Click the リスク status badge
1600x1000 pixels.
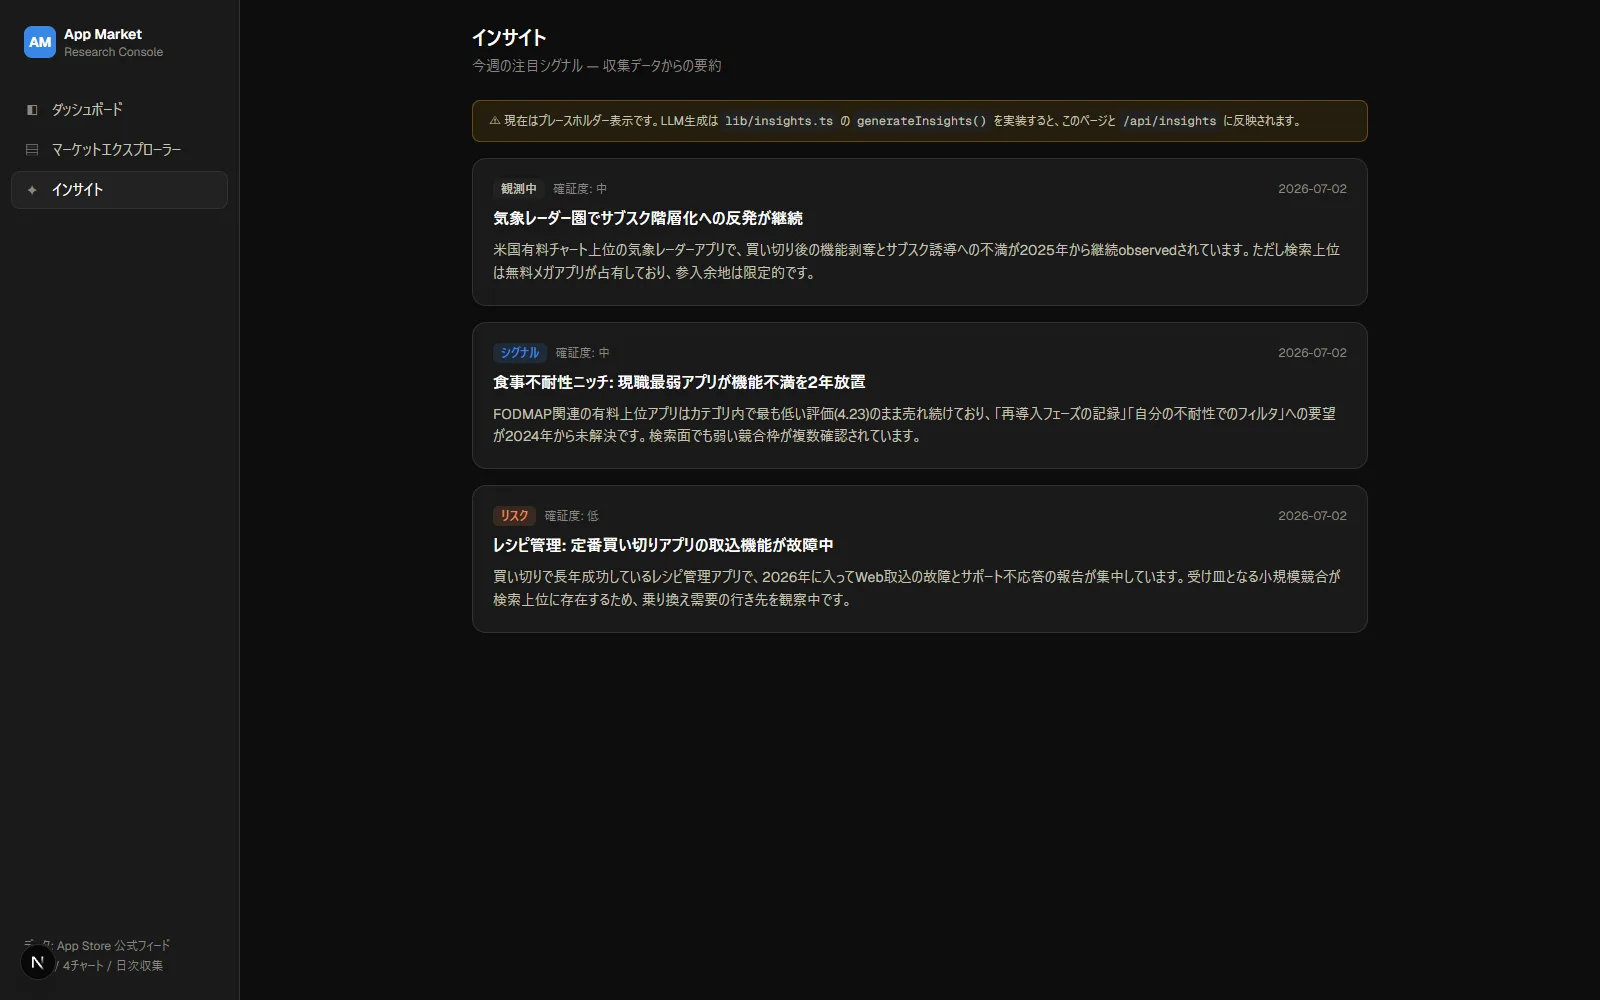[x=515, y=516]
